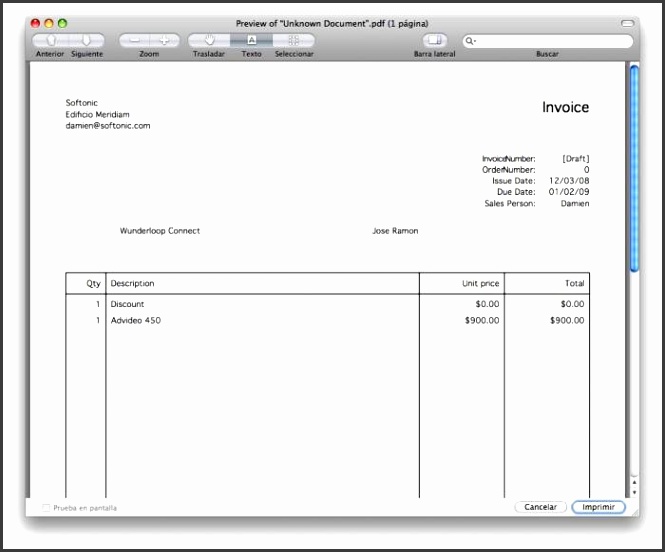This screenshot has width=665, height=552.
Task: Click the Advideo 450 description row
Action: (x=135, y=321)
